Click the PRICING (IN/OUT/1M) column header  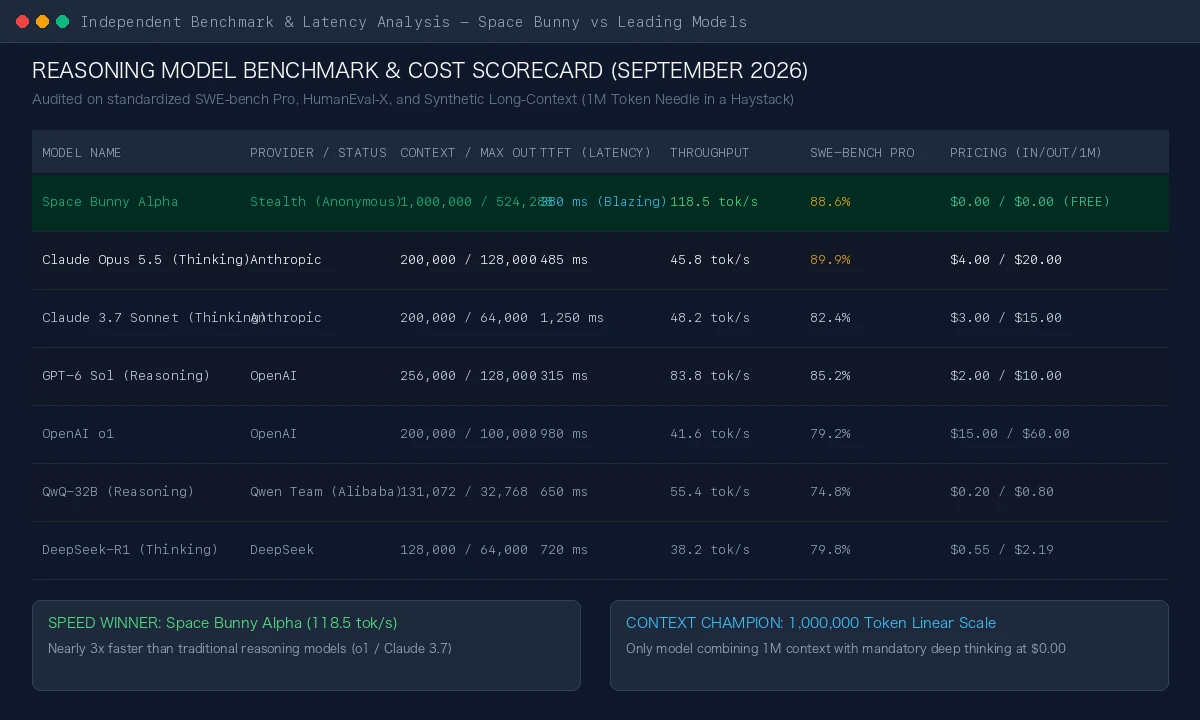1026,153
